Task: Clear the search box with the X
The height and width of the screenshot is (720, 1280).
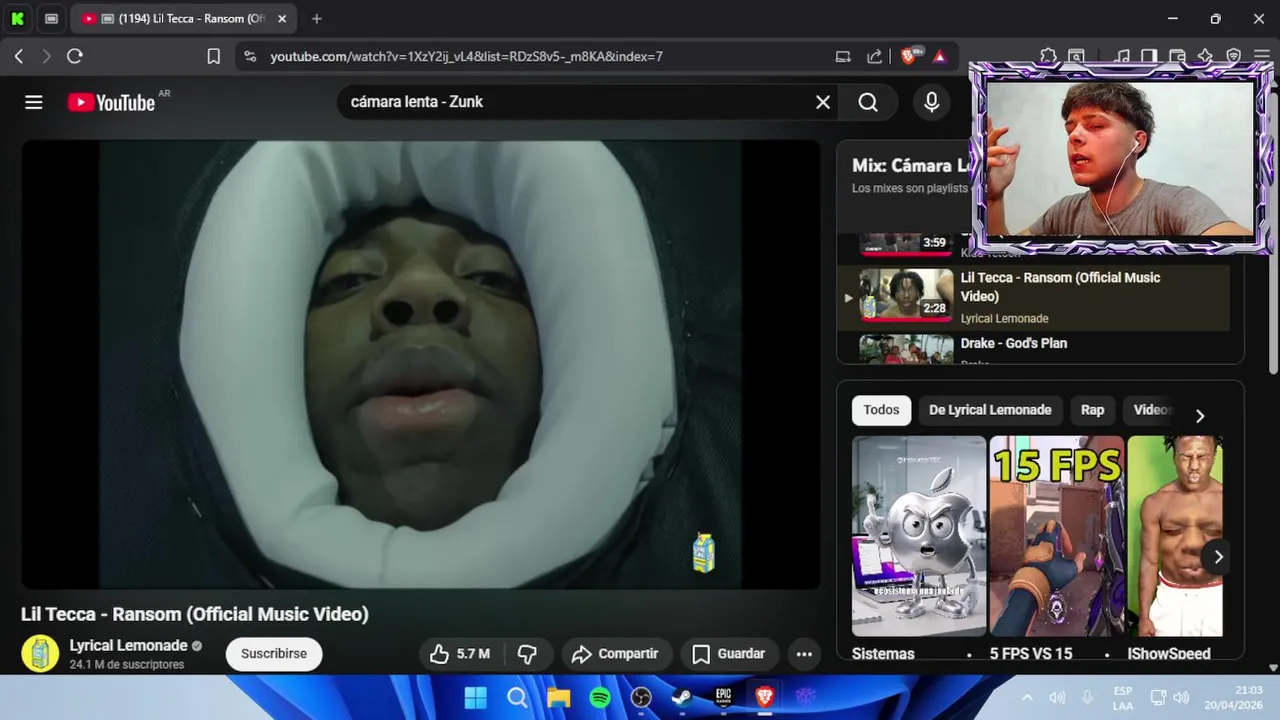Action: tap(823, 102)
